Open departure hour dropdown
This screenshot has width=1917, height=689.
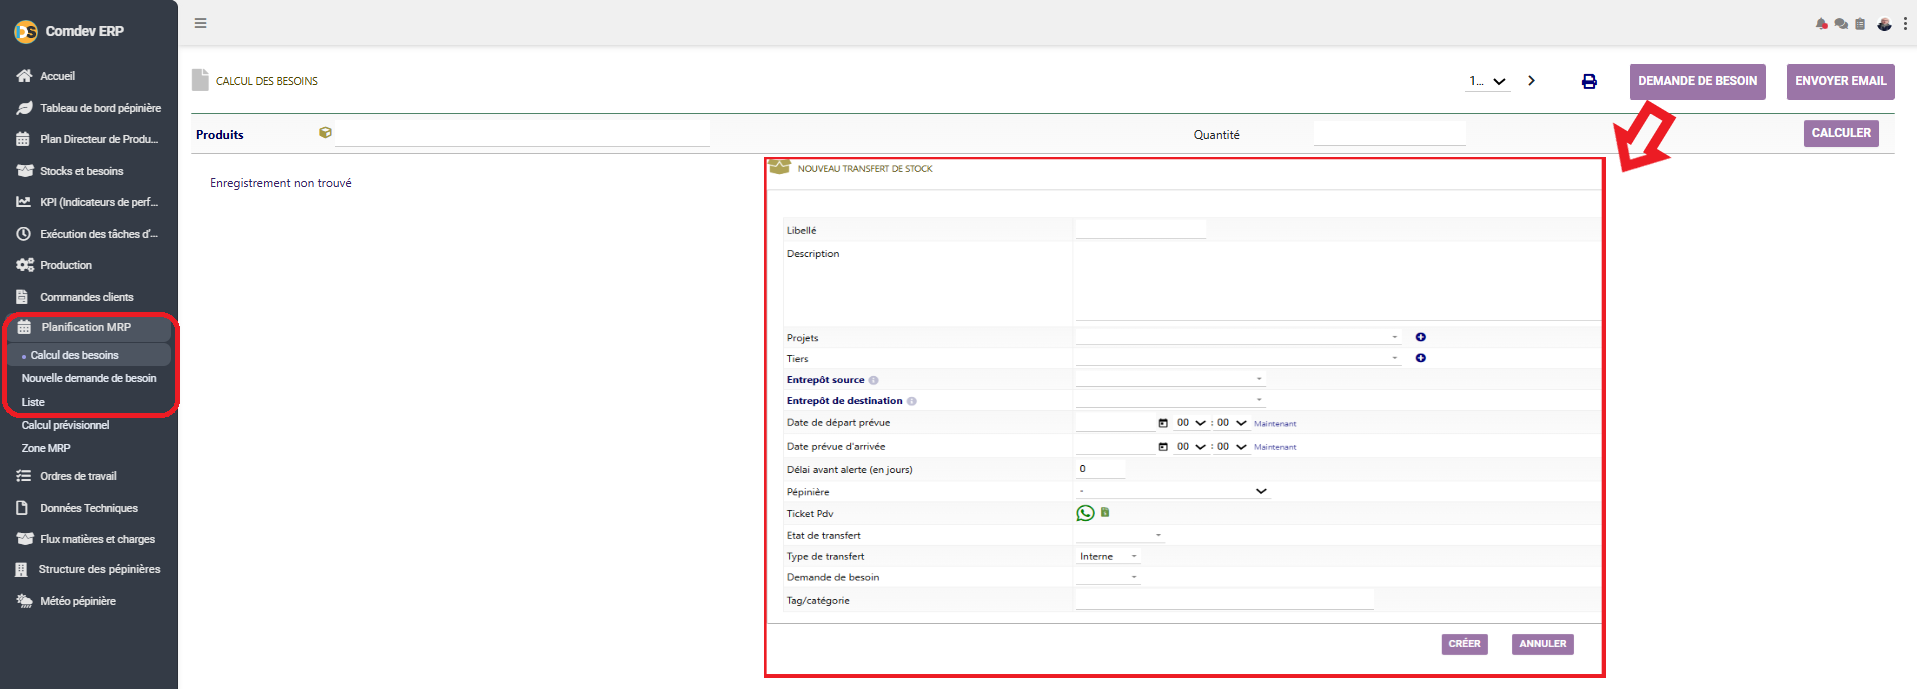point(1191,423)
